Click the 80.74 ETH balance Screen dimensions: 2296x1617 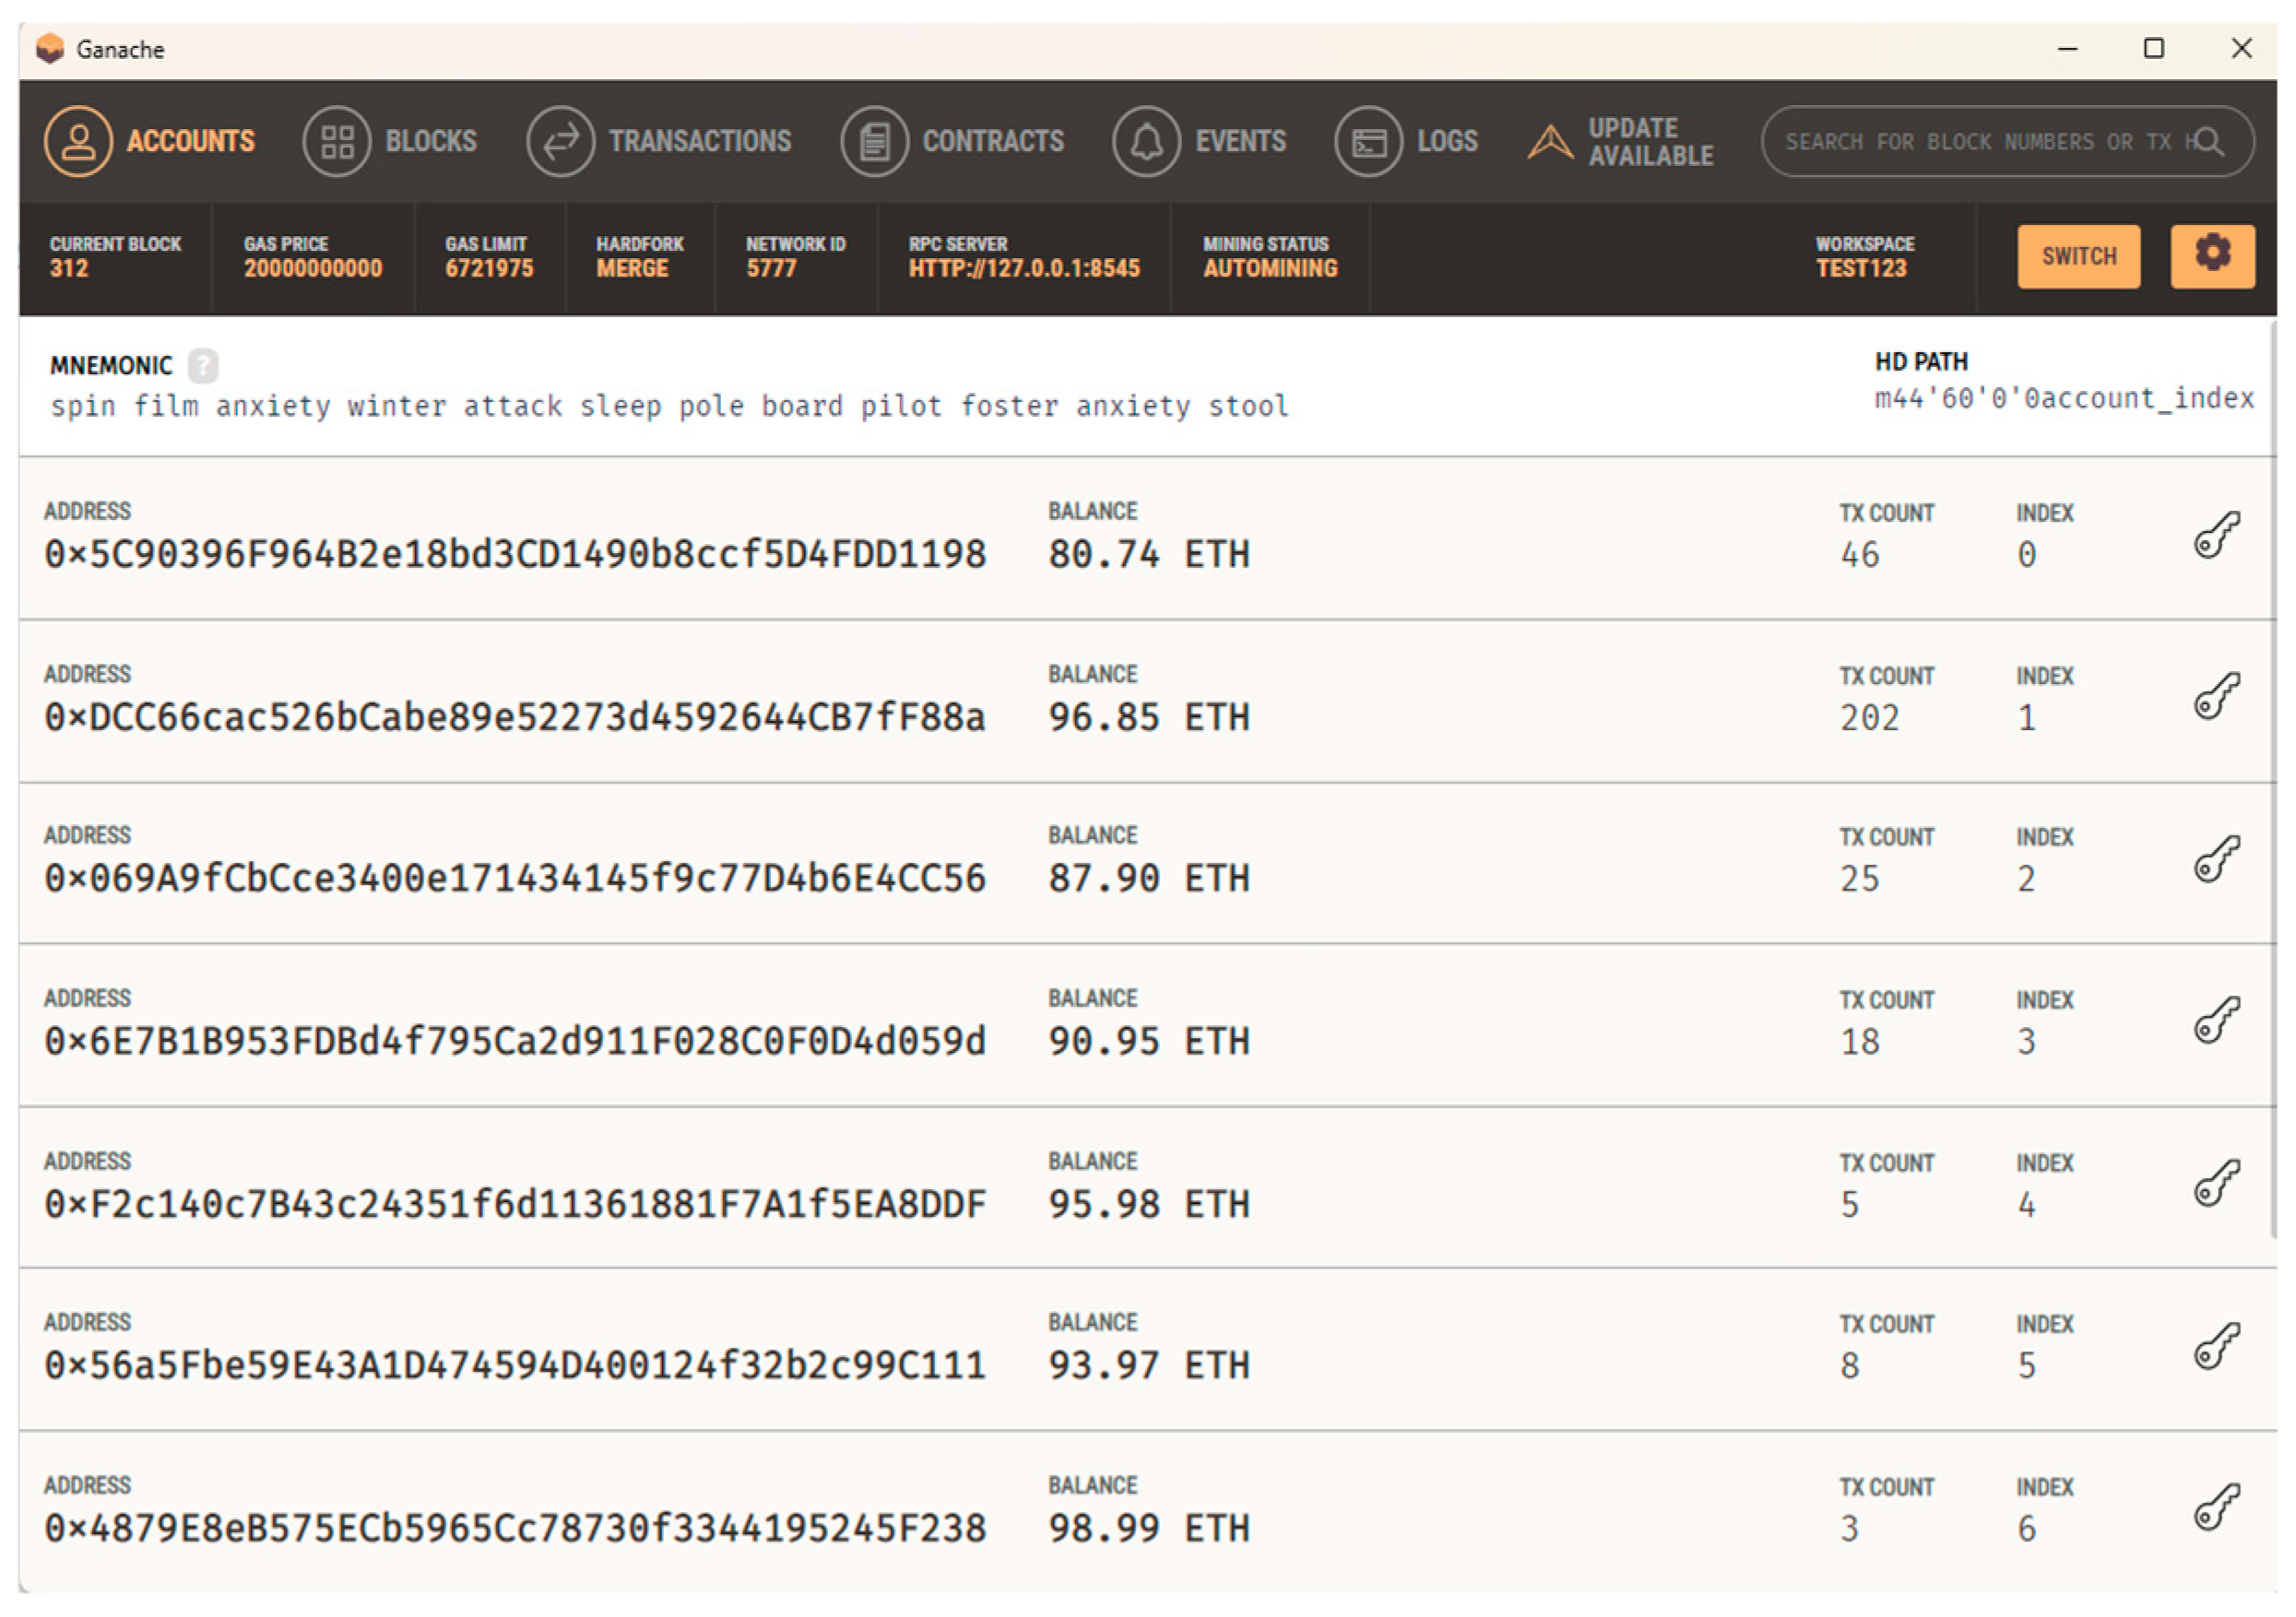click(1149, 554)
